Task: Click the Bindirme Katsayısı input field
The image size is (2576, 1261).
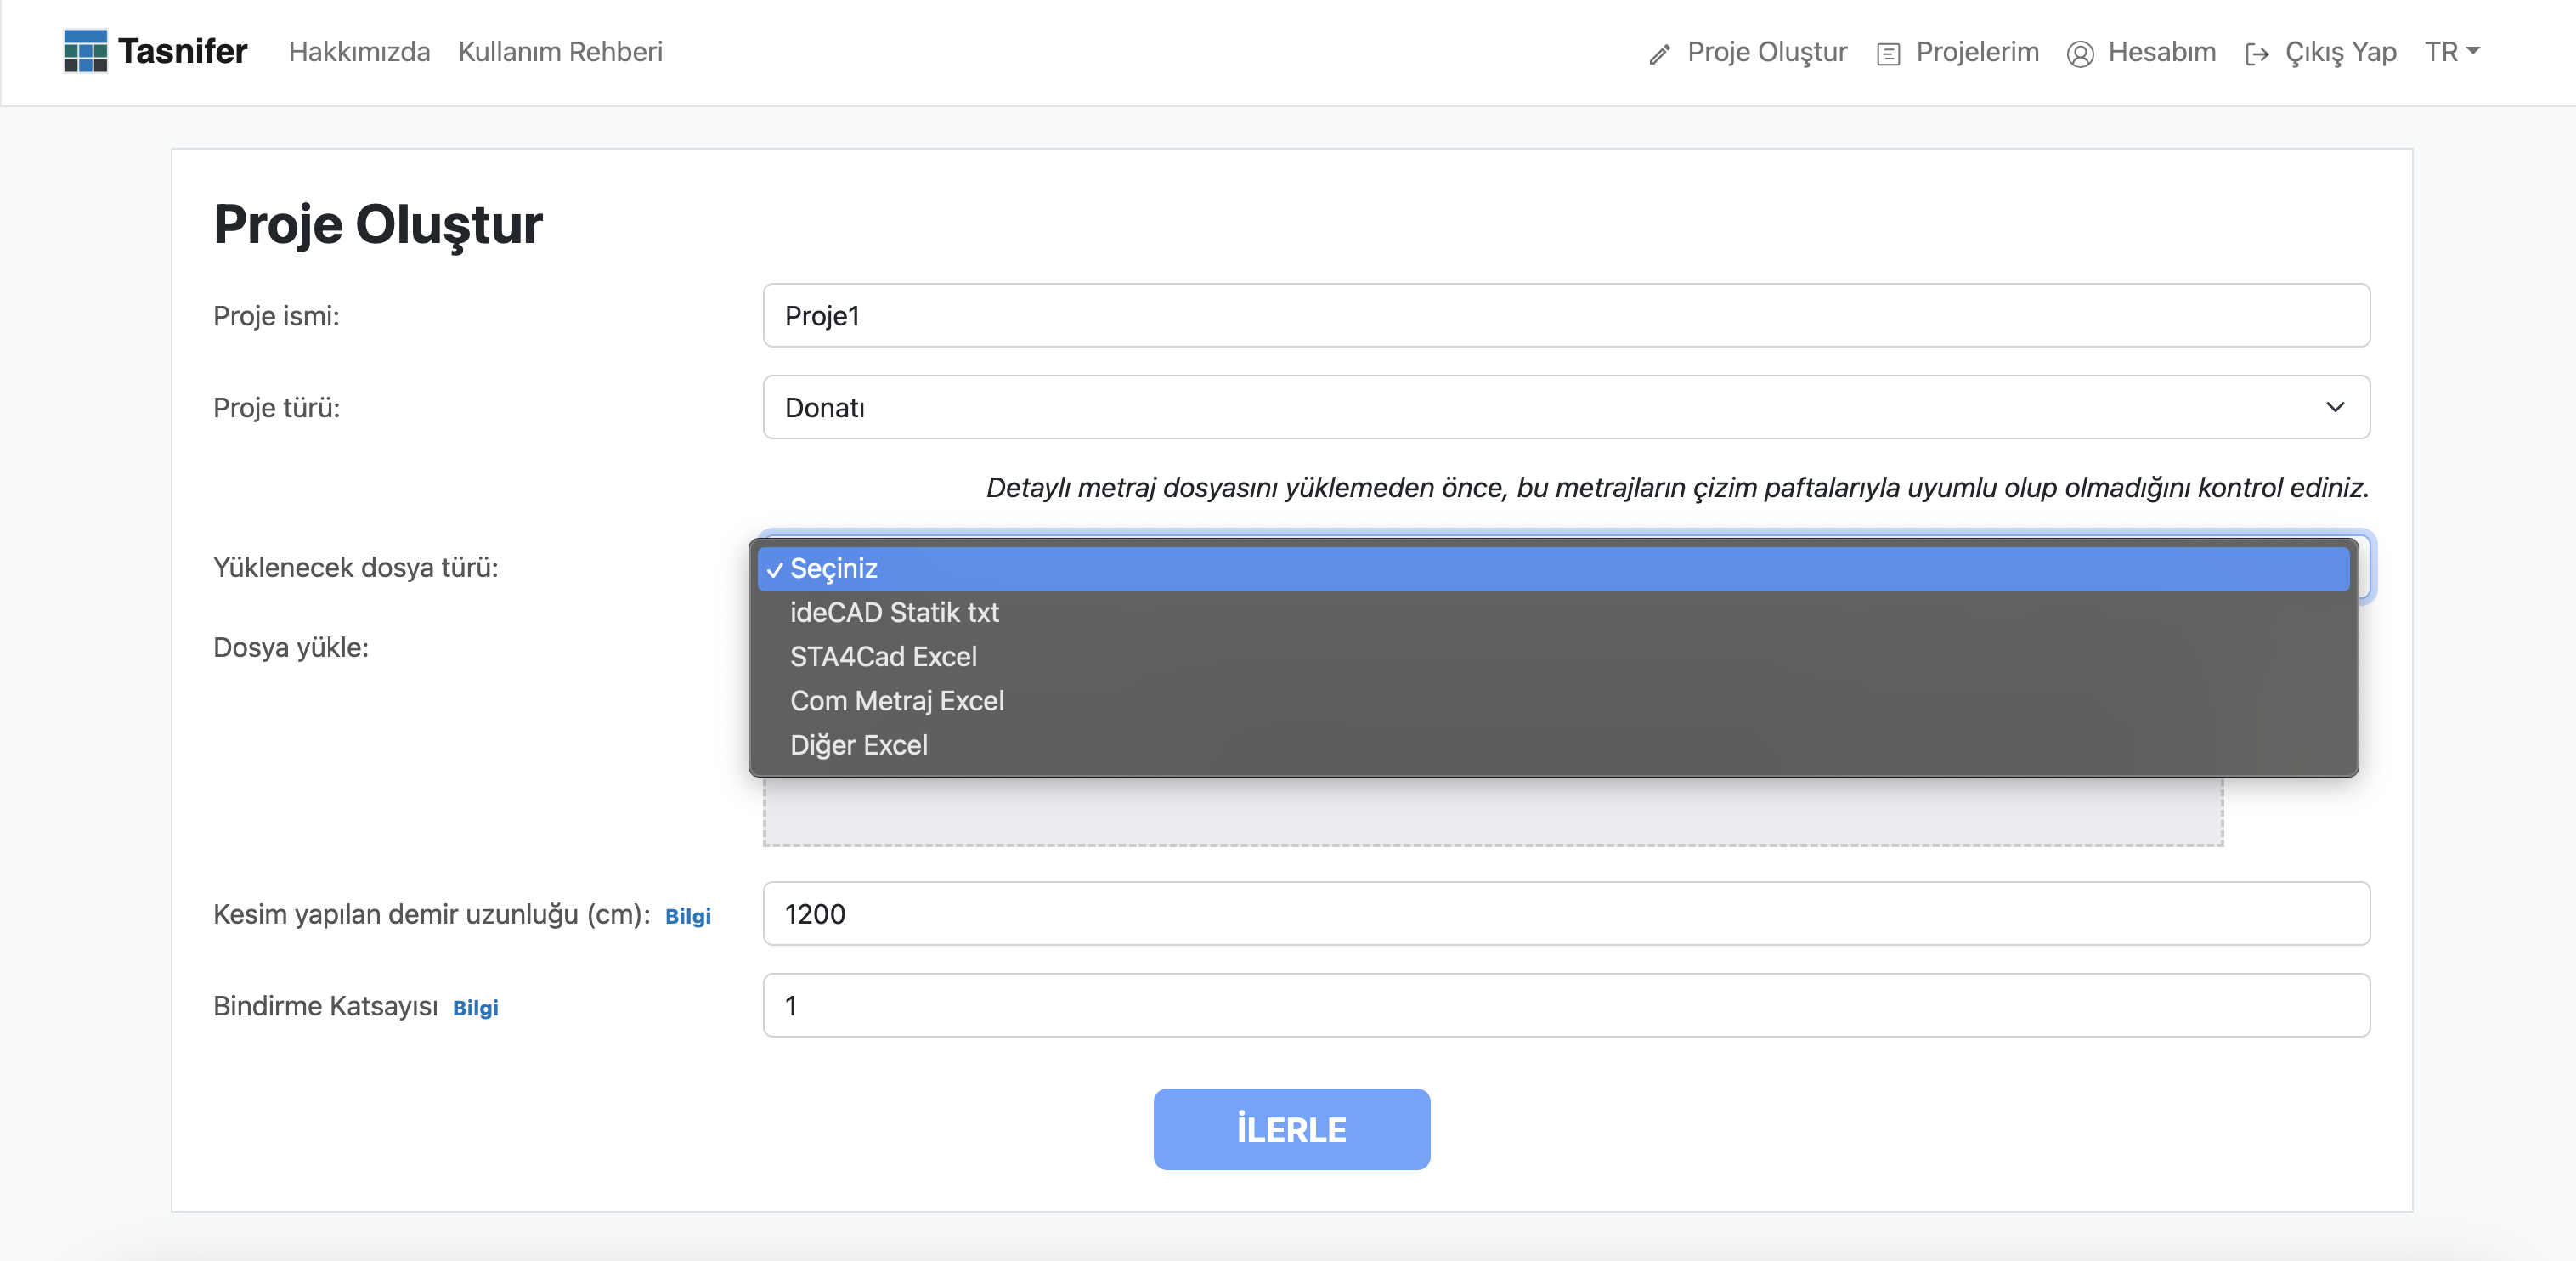Action: click(x=1566, y=1005)
